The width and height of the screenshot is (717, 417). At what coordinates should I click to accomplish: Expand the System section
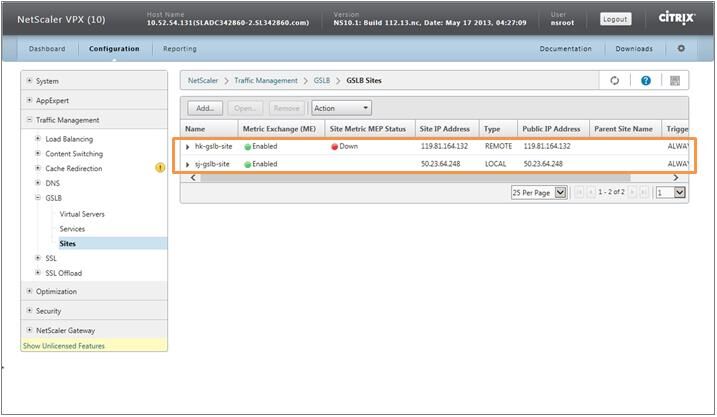click(x=29, y=81)
